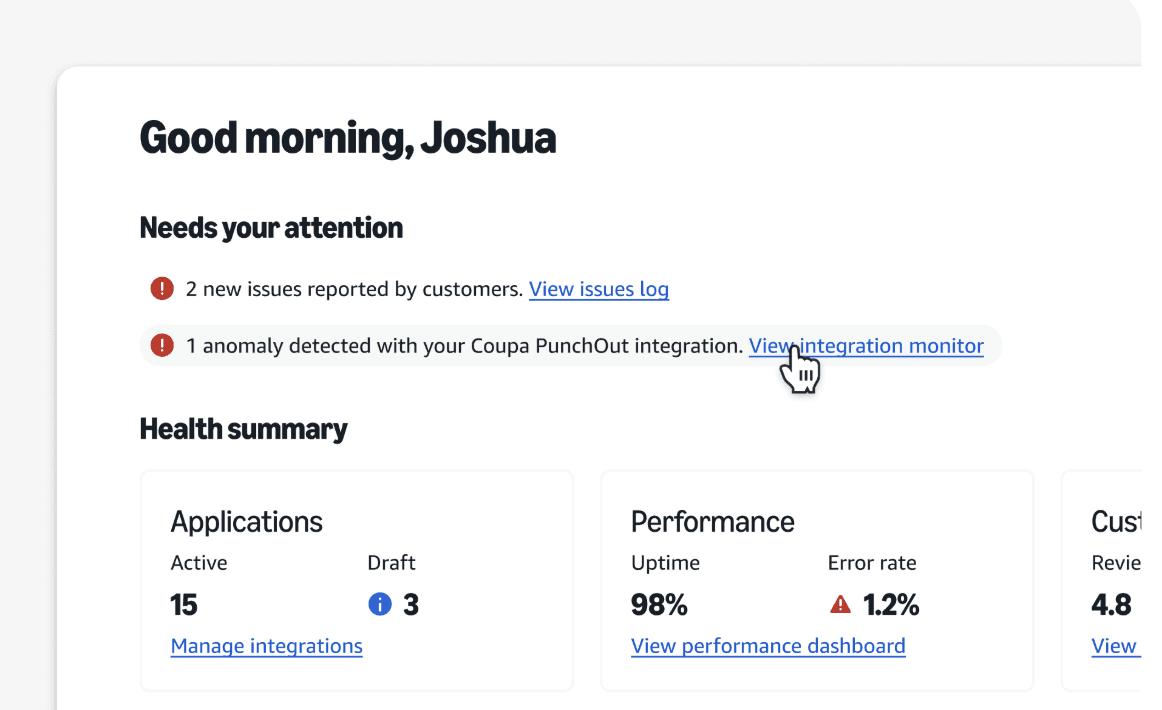This screenshot has height=710, width=1162.
Task: Open the View issues log link
Action: (598, 289)
